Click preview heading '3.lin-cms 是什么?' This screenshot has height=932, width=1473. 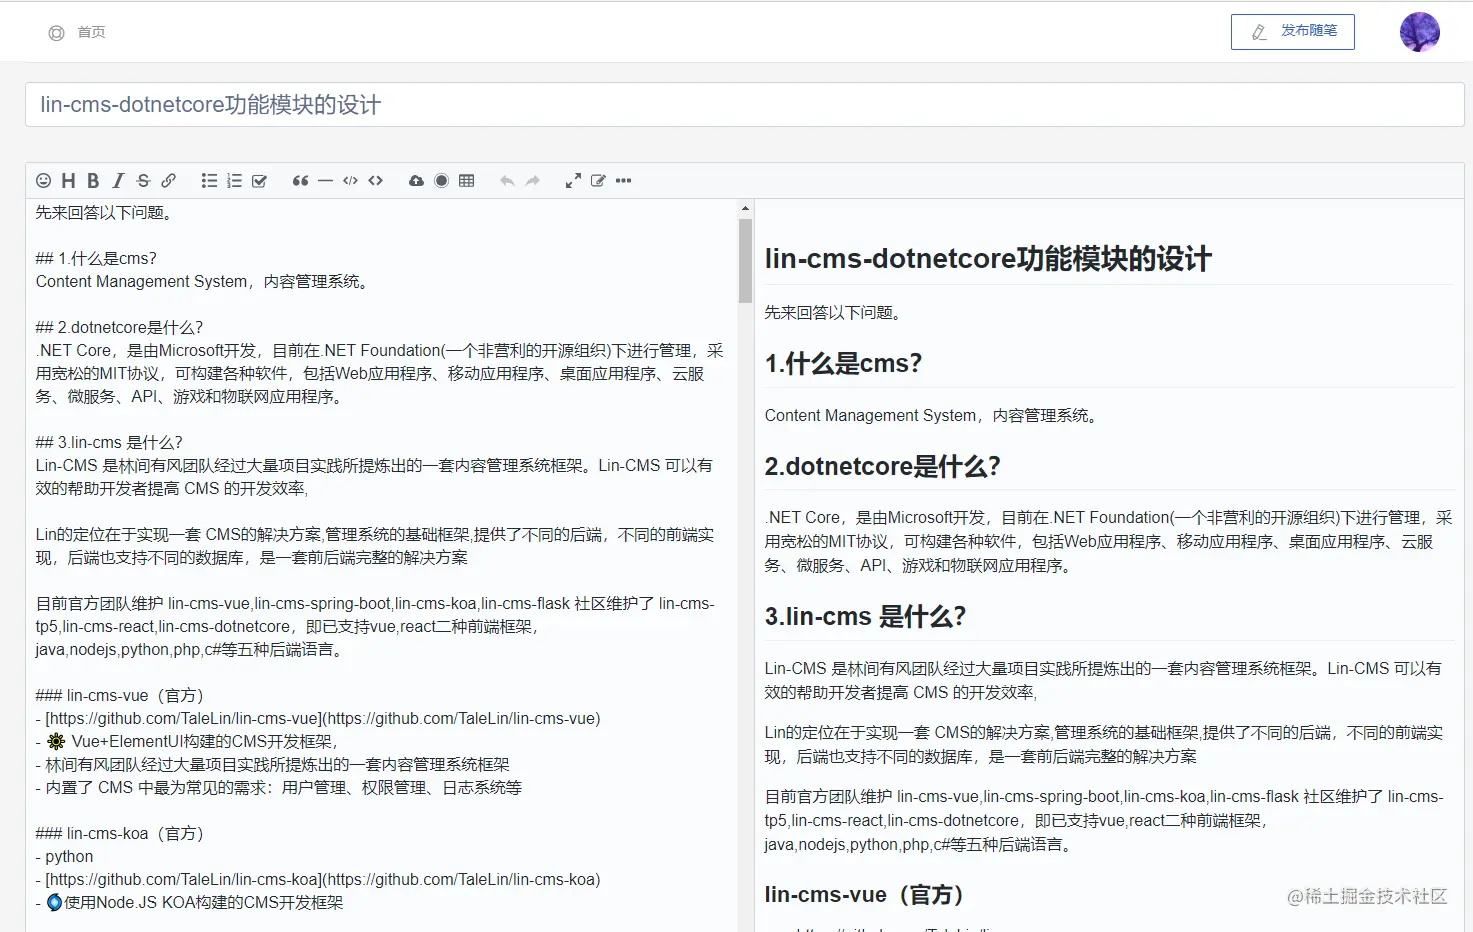[865, 616]
